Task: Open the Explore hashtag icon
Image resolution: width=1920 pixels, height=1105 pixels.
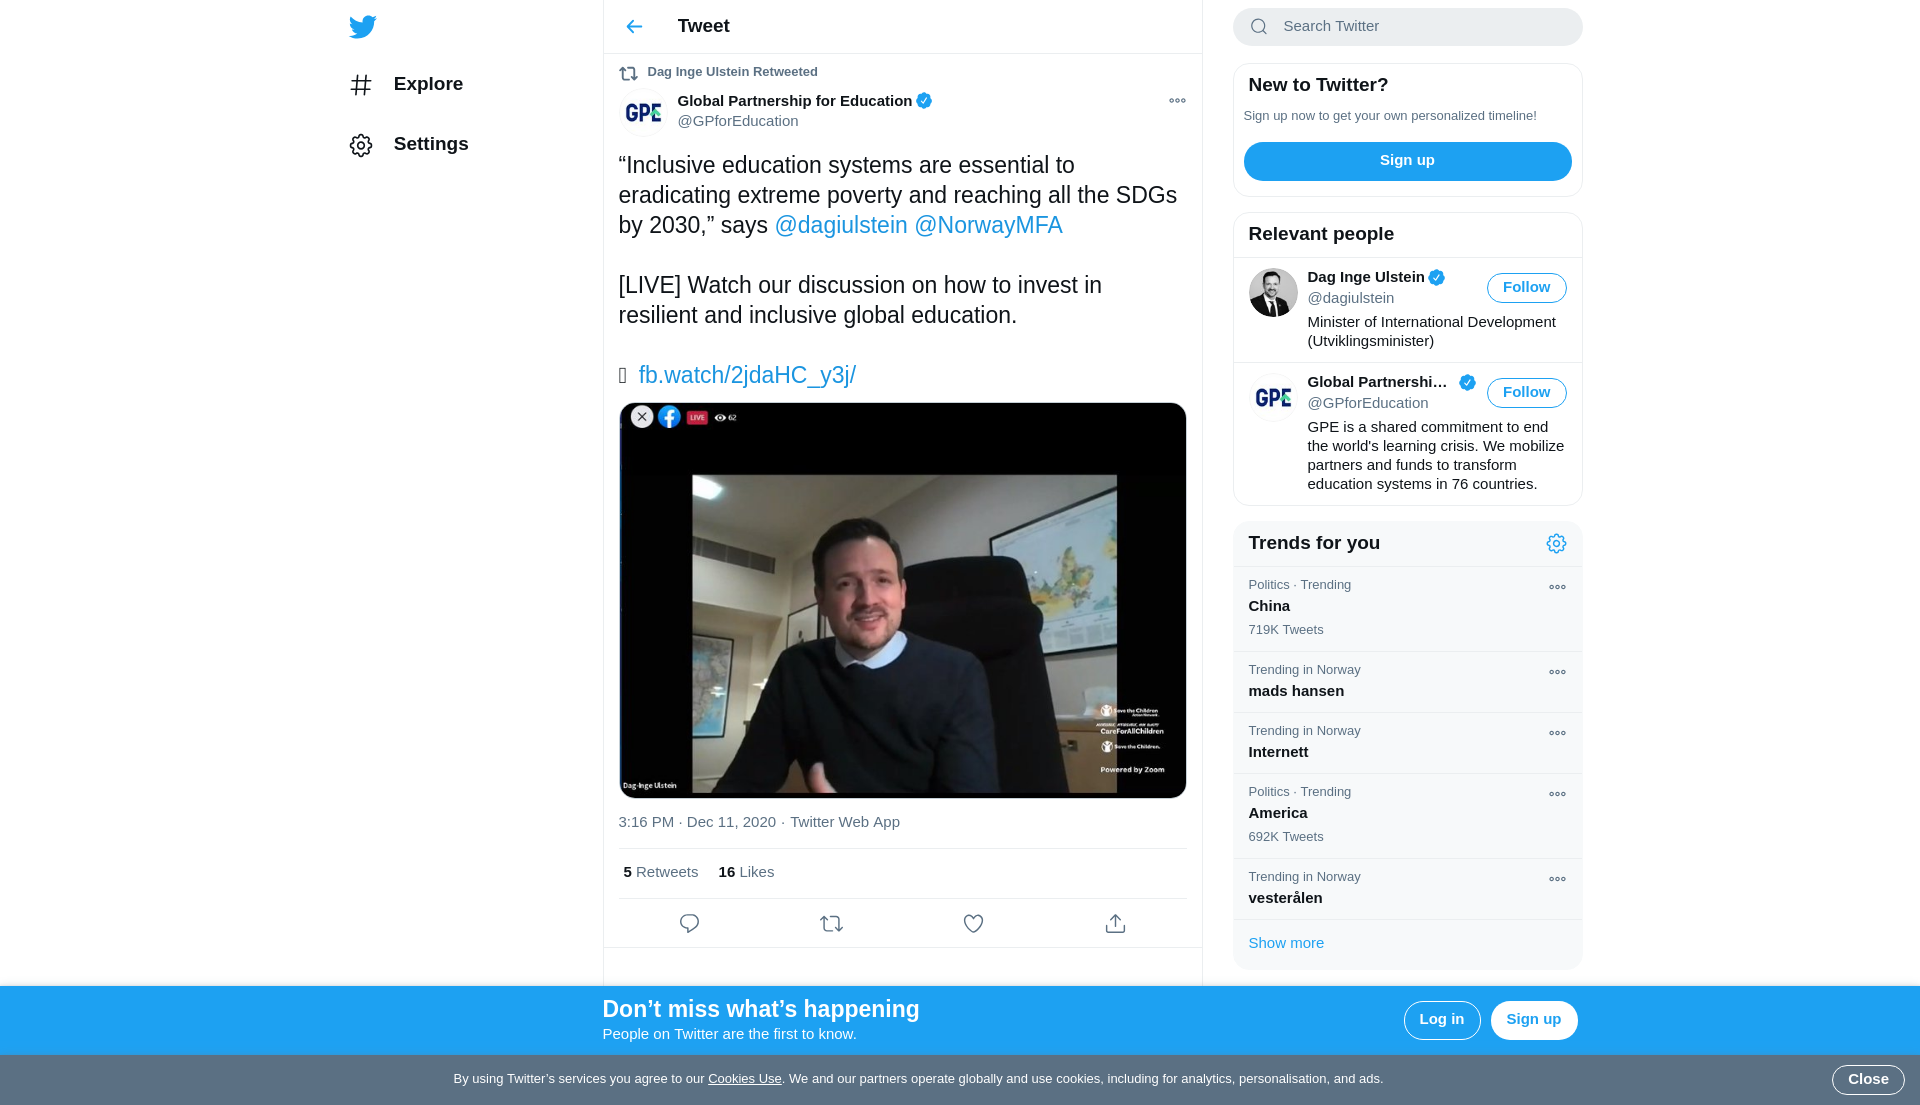Action: pos(361,85)
